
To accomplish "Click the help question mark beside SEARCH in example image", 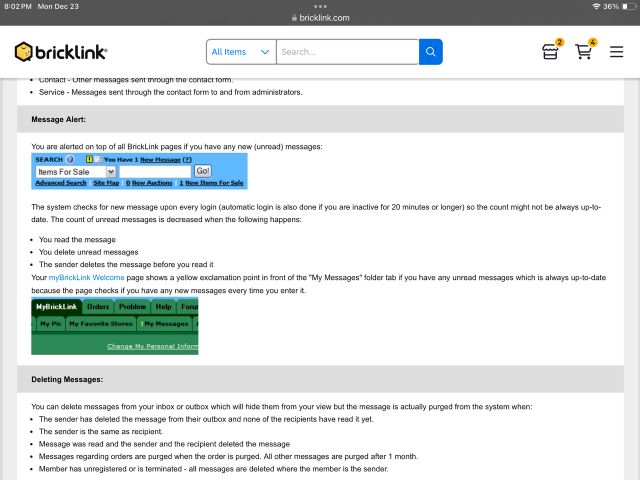I will 70,159.
